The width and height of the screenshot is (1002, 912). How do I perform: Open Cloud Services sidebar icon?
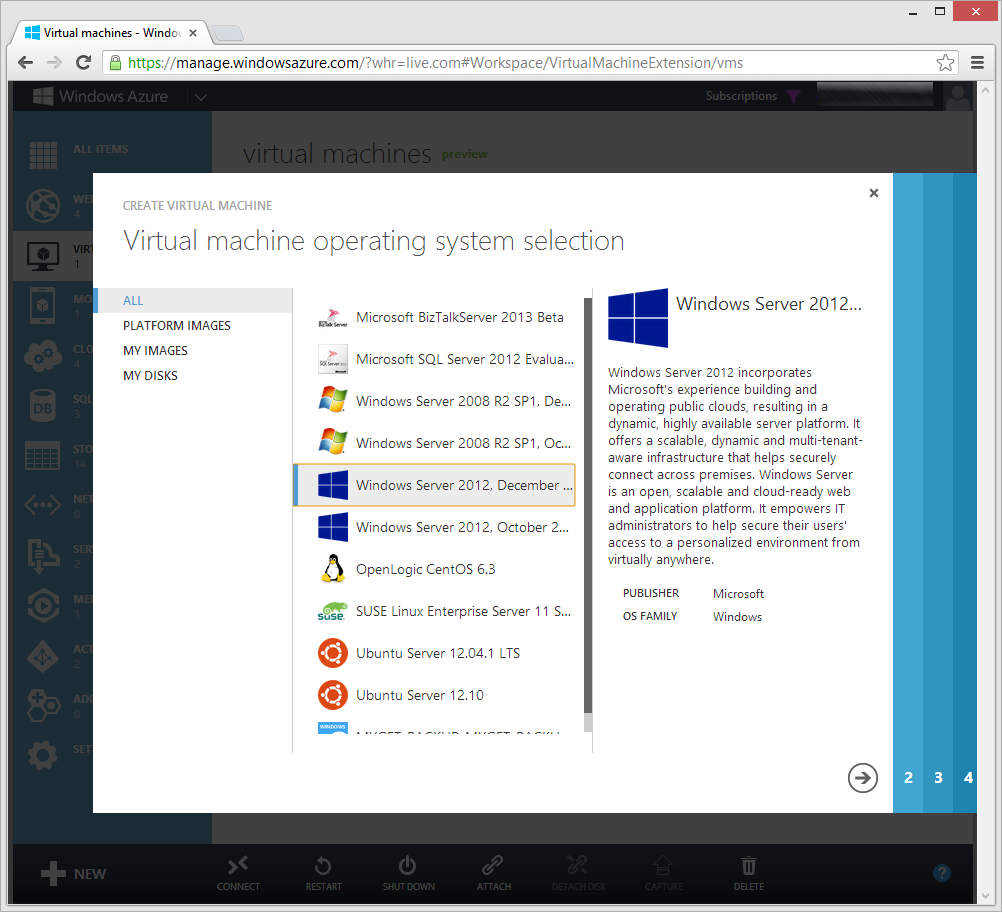click(x=43, y=356)
